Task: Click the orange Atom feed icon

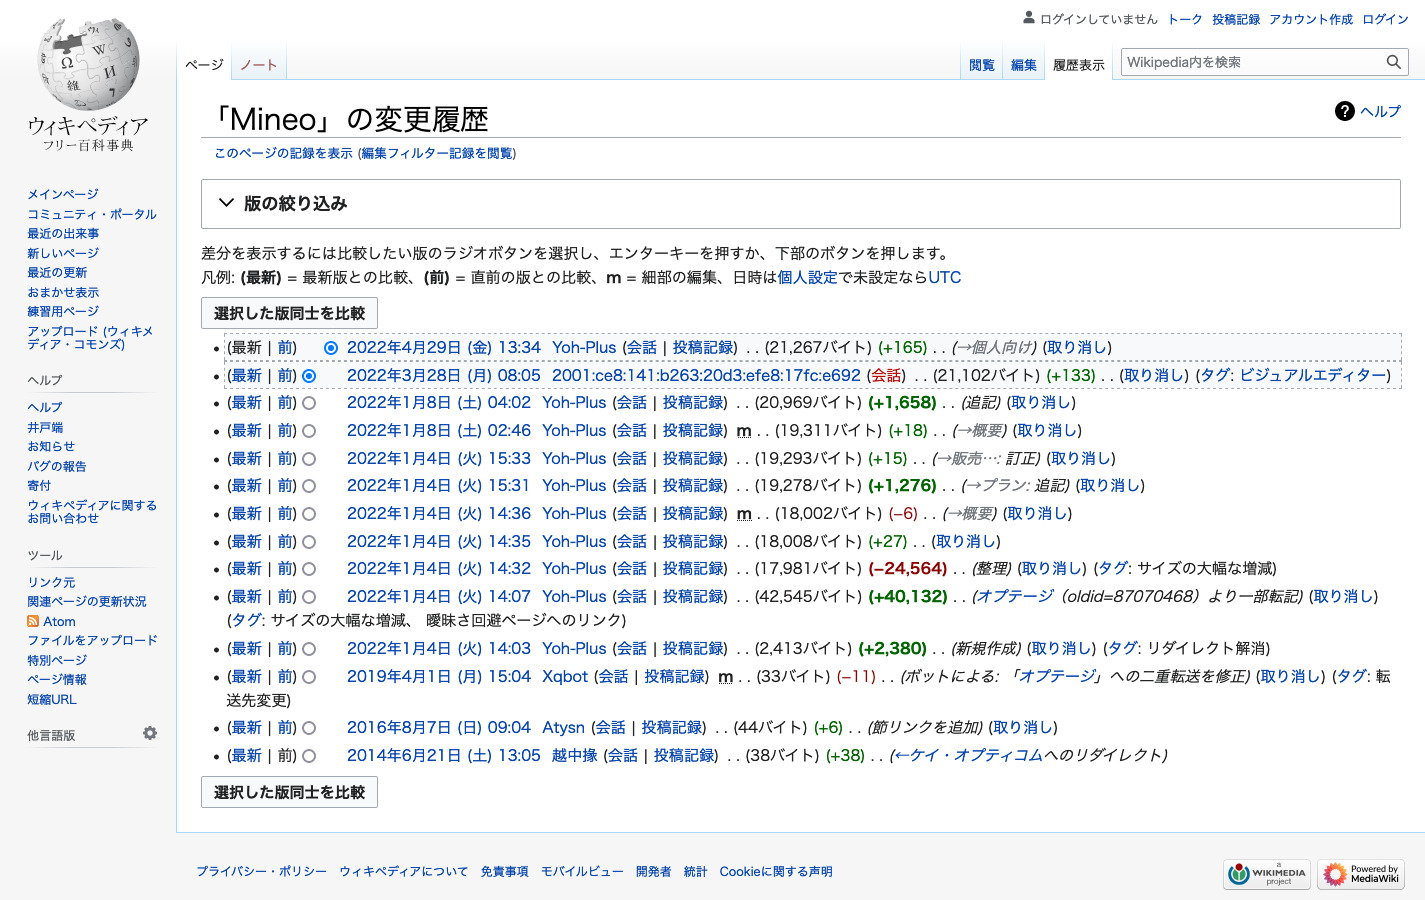Action: click(33, 621)
